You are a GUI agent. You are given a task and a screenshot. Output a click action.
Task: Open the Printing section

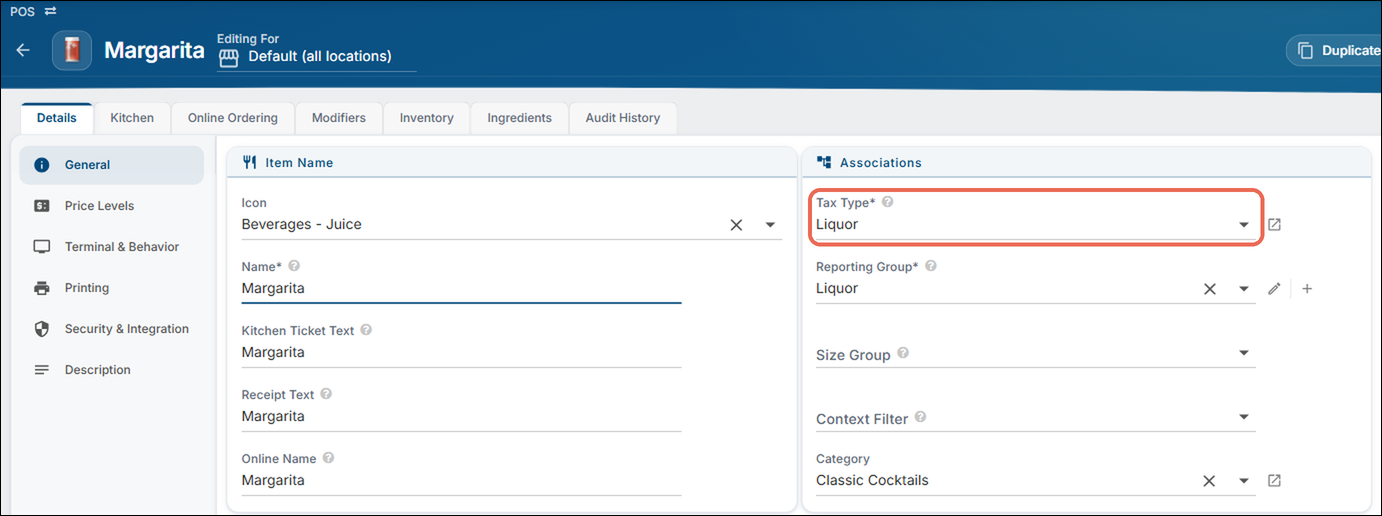point(112,288)
